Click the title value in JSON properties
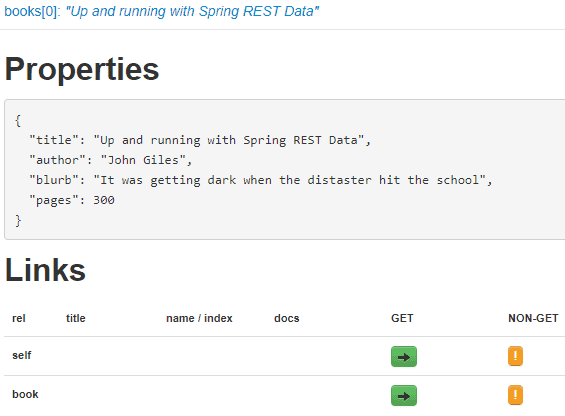 pyautogui.click(x=228, y=140)
